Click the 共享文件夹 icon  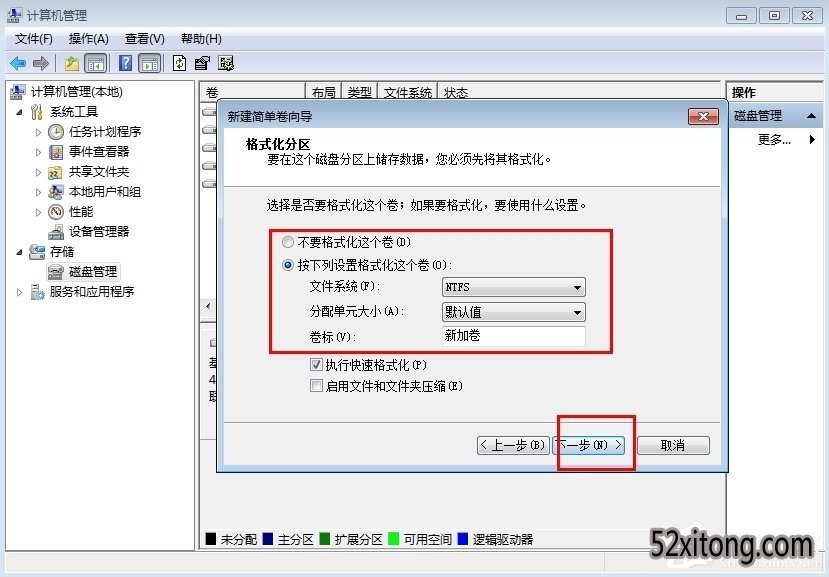(x=56, y=172)
